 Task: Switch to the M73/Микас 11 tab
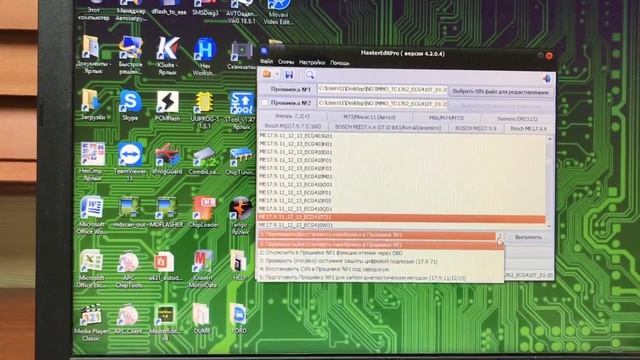(369, 117)
